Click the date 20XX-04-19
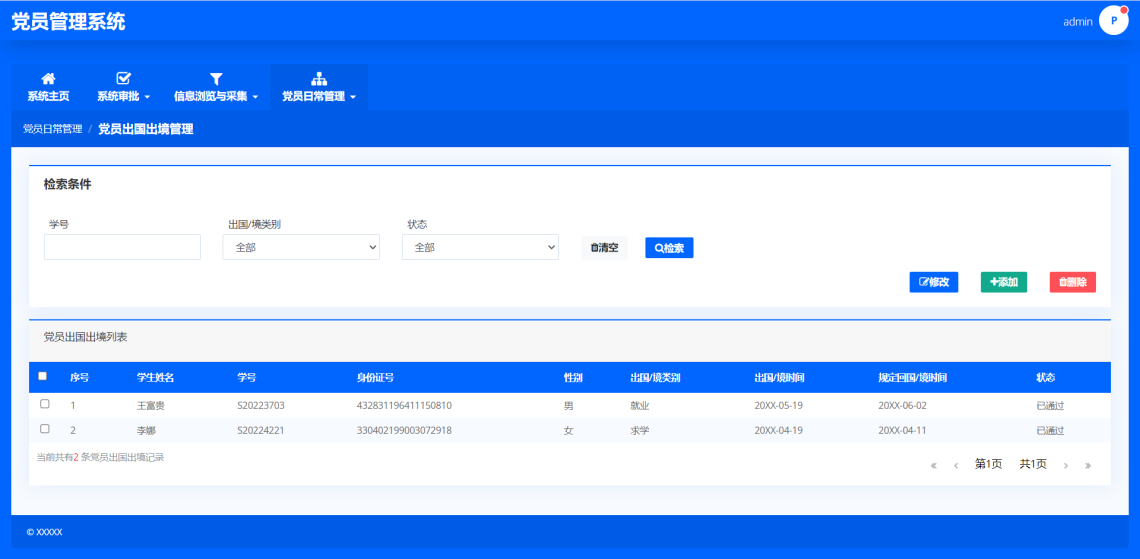Screen dimensions: 1140x559 click(x=779, y=430)
